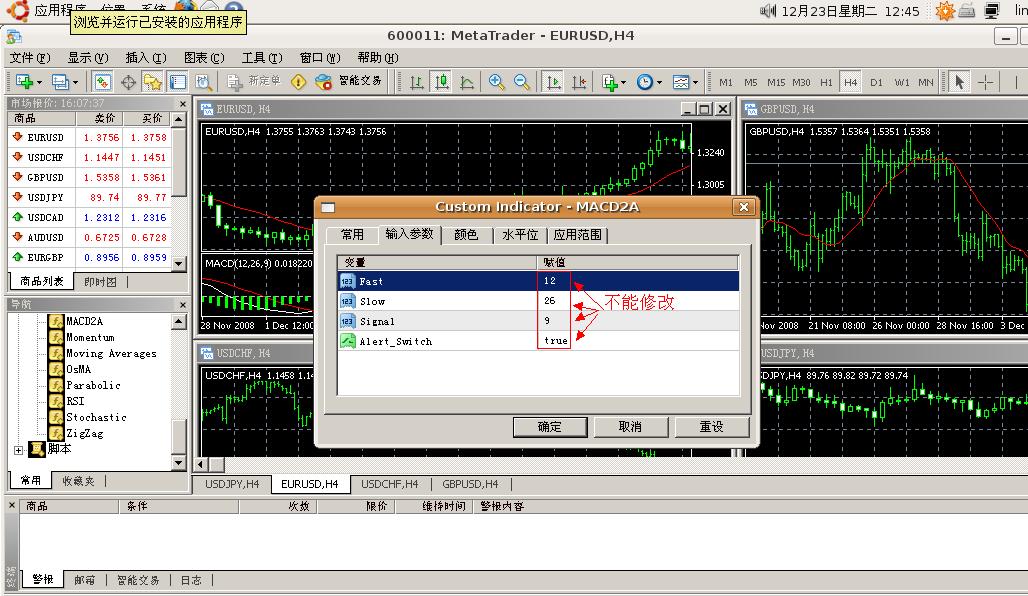
Task: Toggle chart shift icon
Action: pos(579,82)
